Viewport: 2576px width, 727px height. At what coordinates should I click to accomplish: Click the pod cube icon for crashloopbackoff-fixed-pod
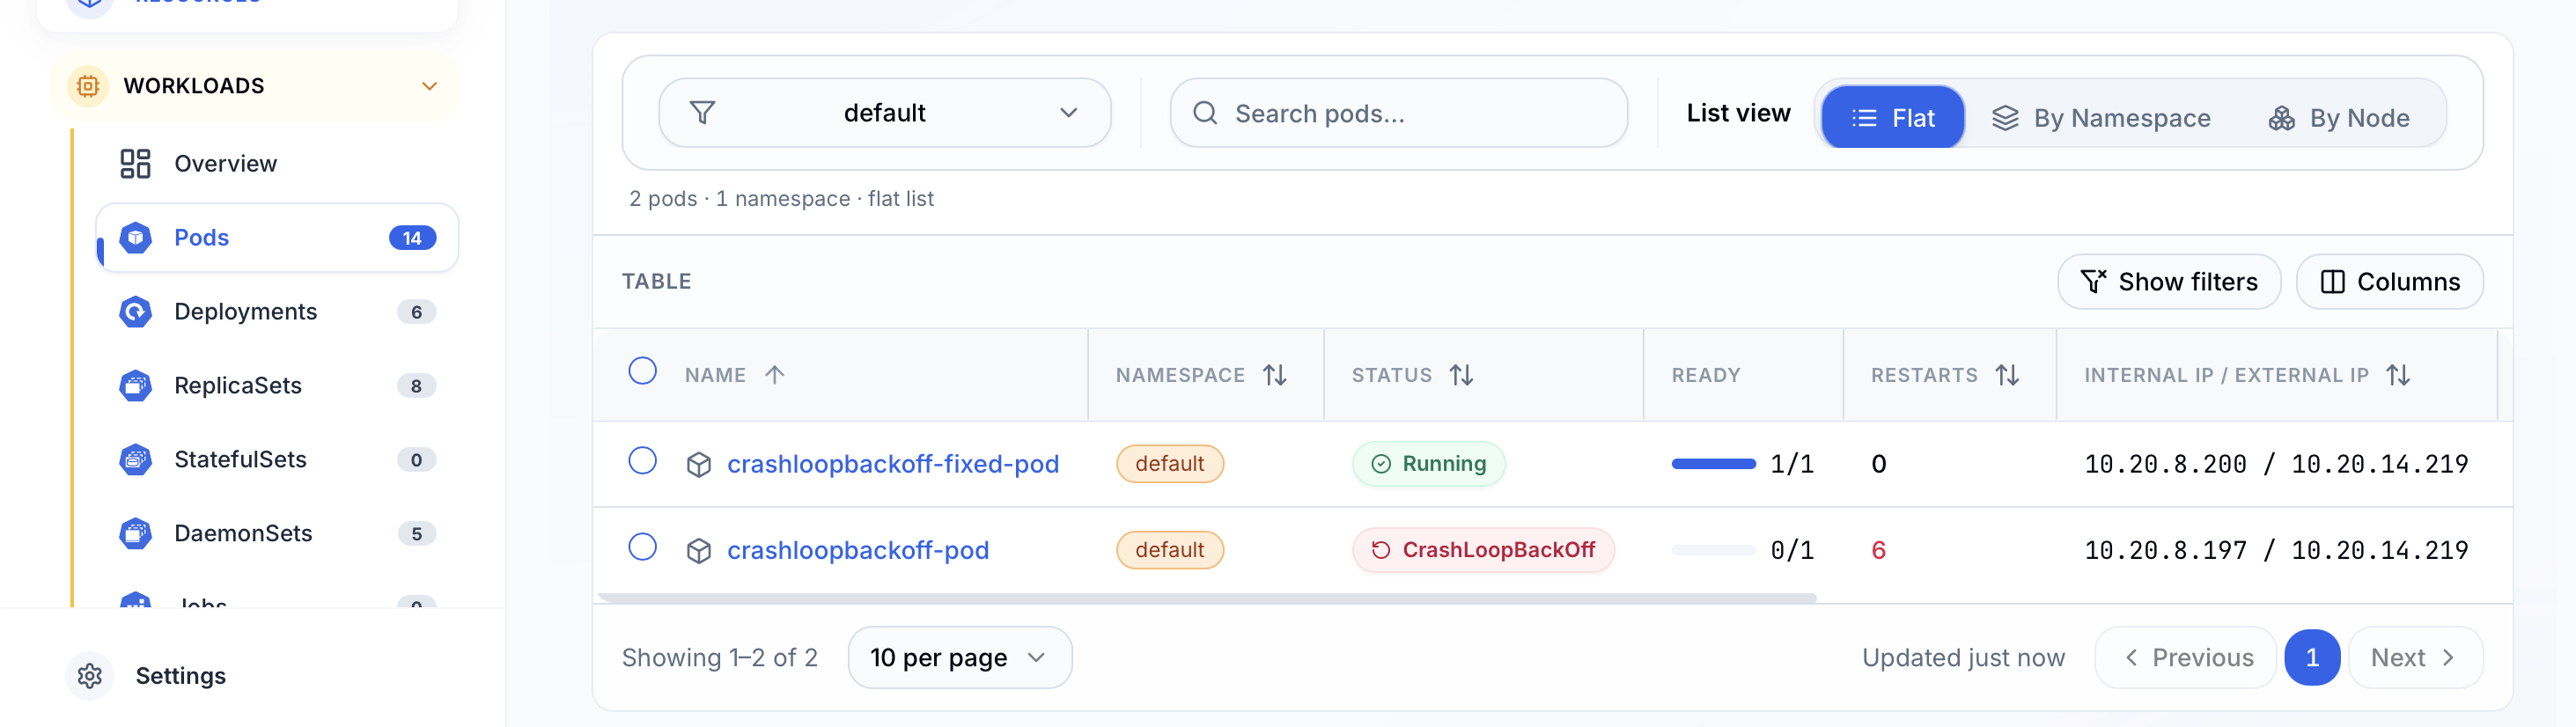coord(699,464)
